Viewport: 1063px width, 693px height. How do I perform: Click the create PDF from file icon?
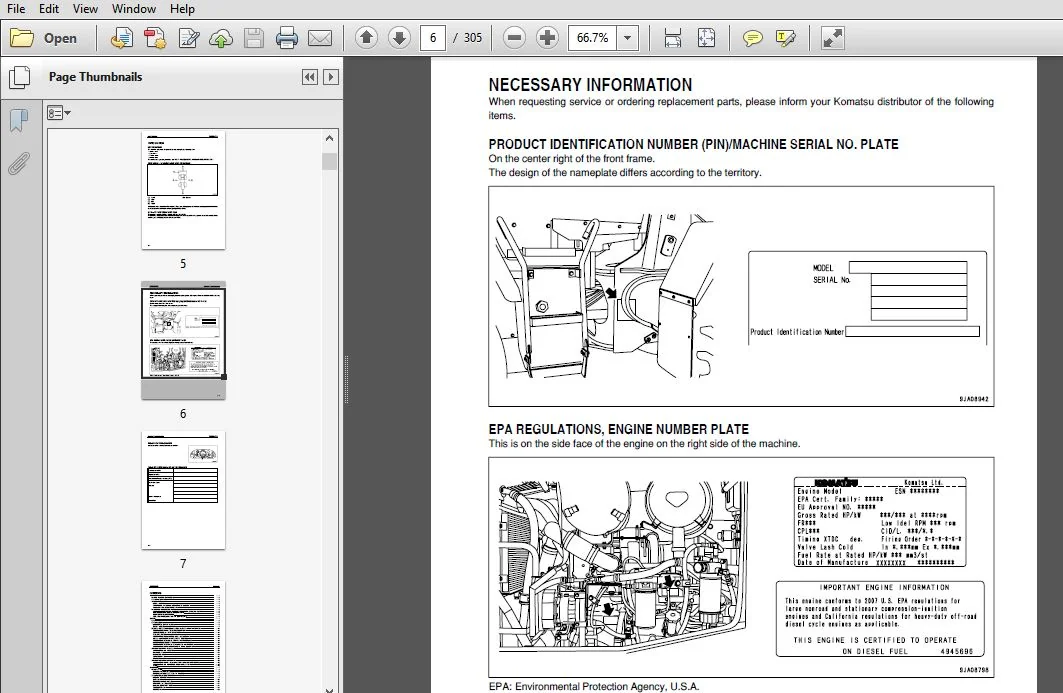121,38
